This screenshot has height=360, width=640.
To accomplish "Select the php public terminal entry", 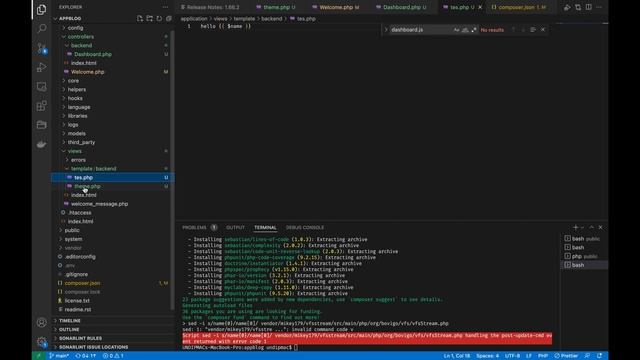I will [x=584, y=256].
